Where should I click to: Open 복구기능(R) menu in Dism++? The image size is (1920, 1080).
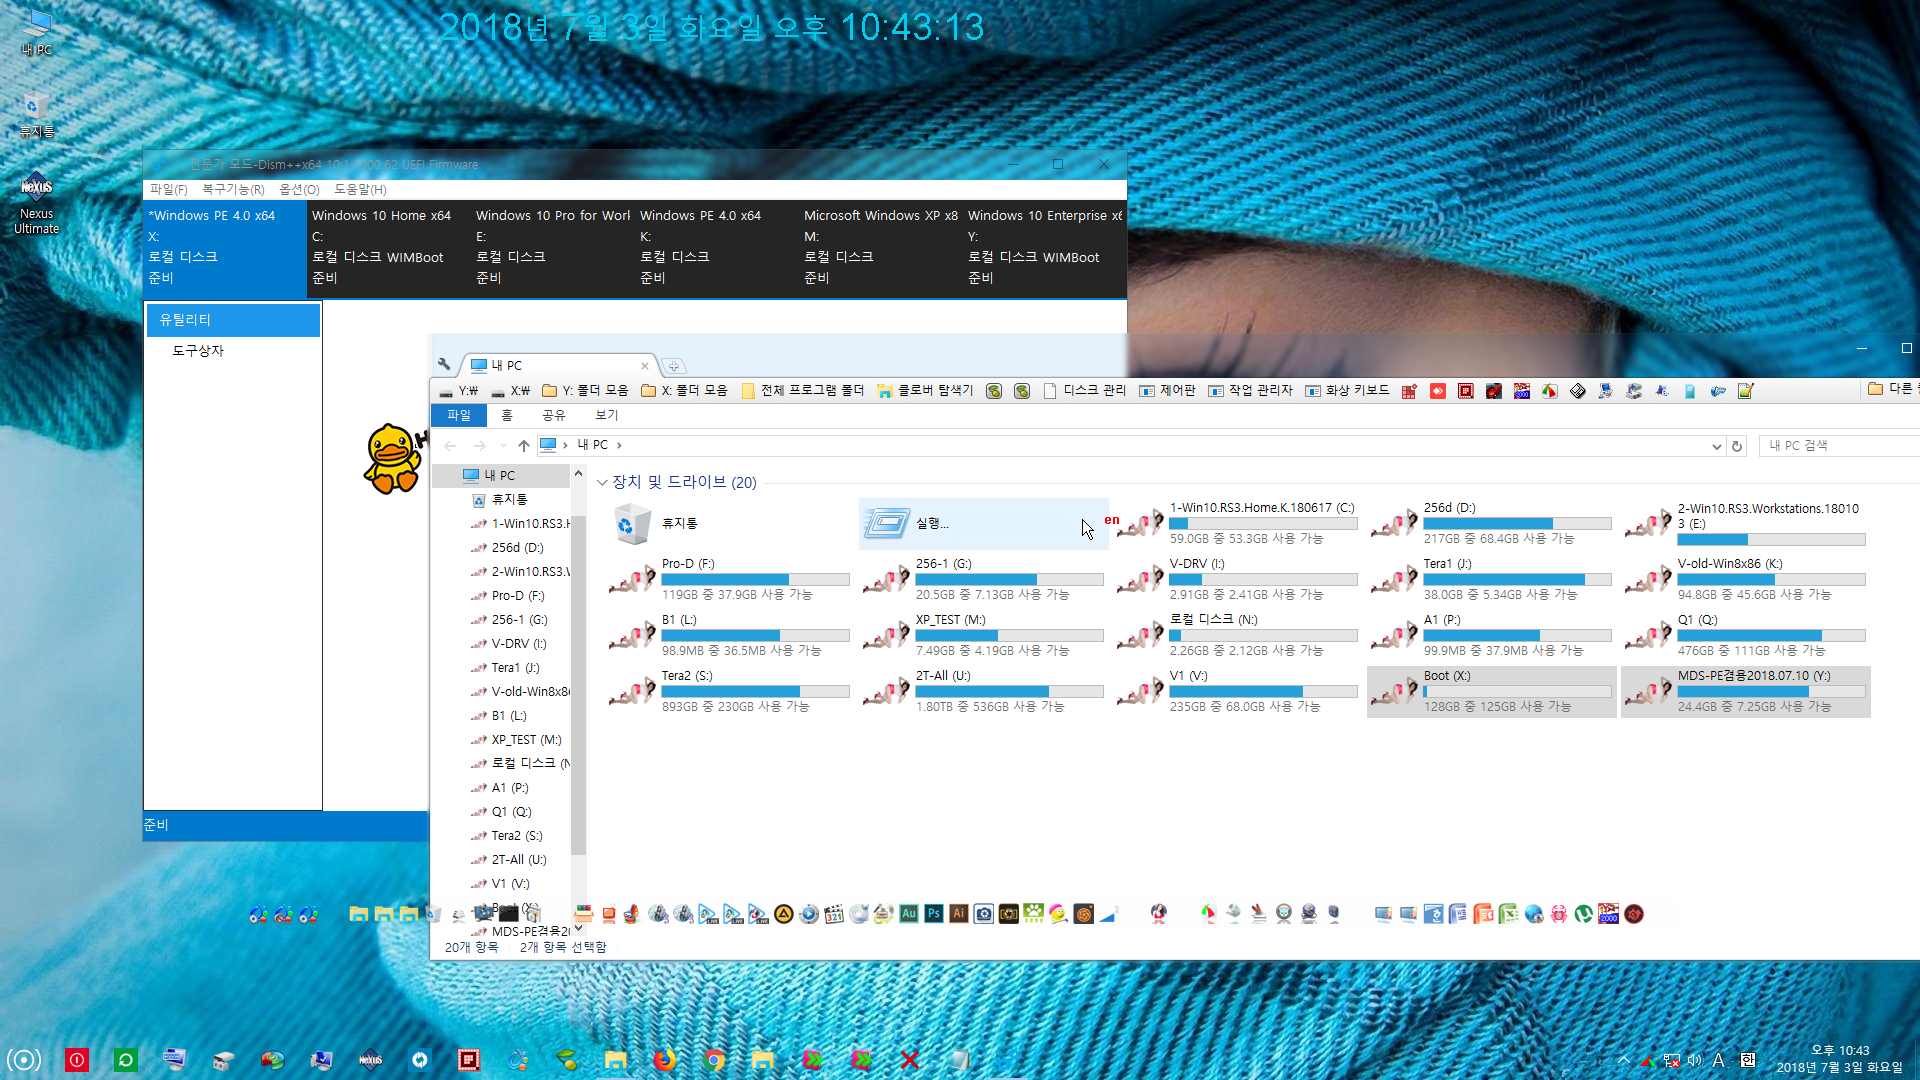pyautogui.click(x=233, y=189)
